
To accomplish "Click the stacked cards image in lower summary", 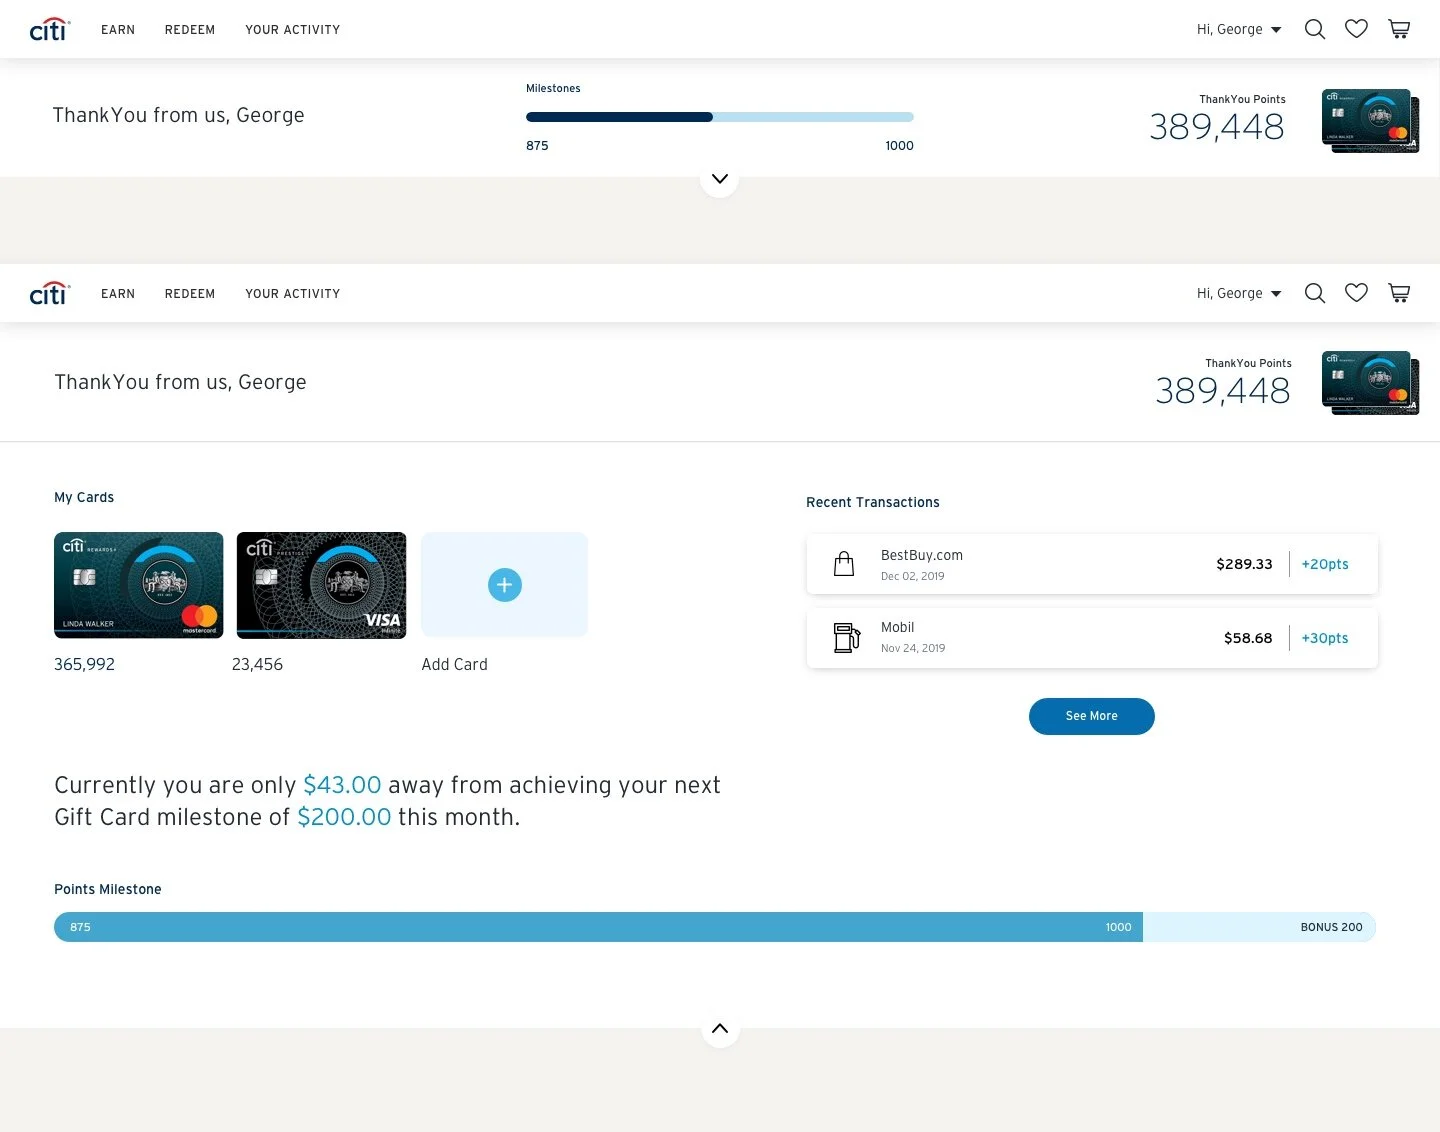I will pyautogui.click(x=1370, y=383).
